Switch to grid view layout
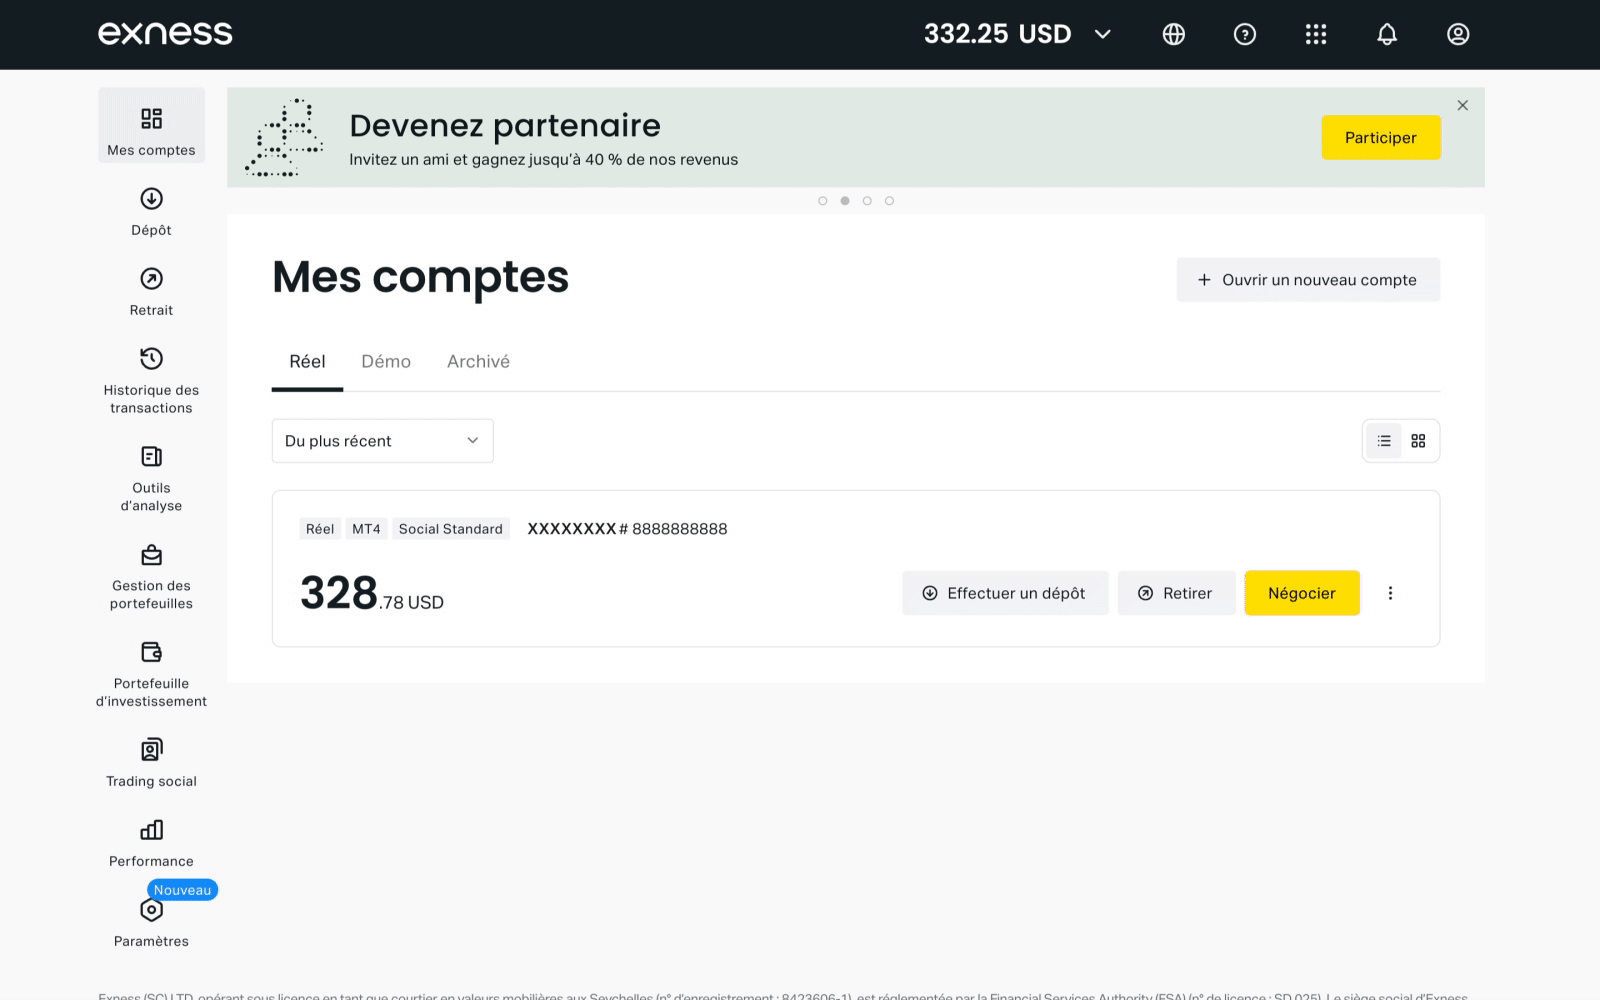Screen dimensions: 1600x1000 (1418, 441)
